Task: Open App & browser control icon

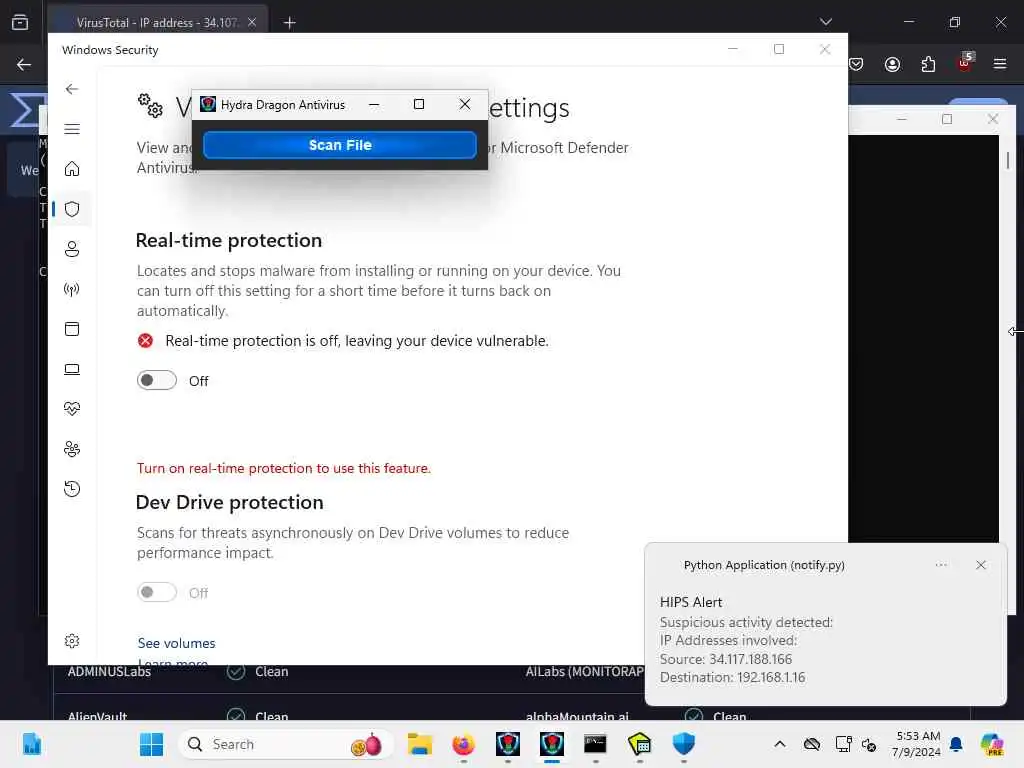Action: pos(72,329)
